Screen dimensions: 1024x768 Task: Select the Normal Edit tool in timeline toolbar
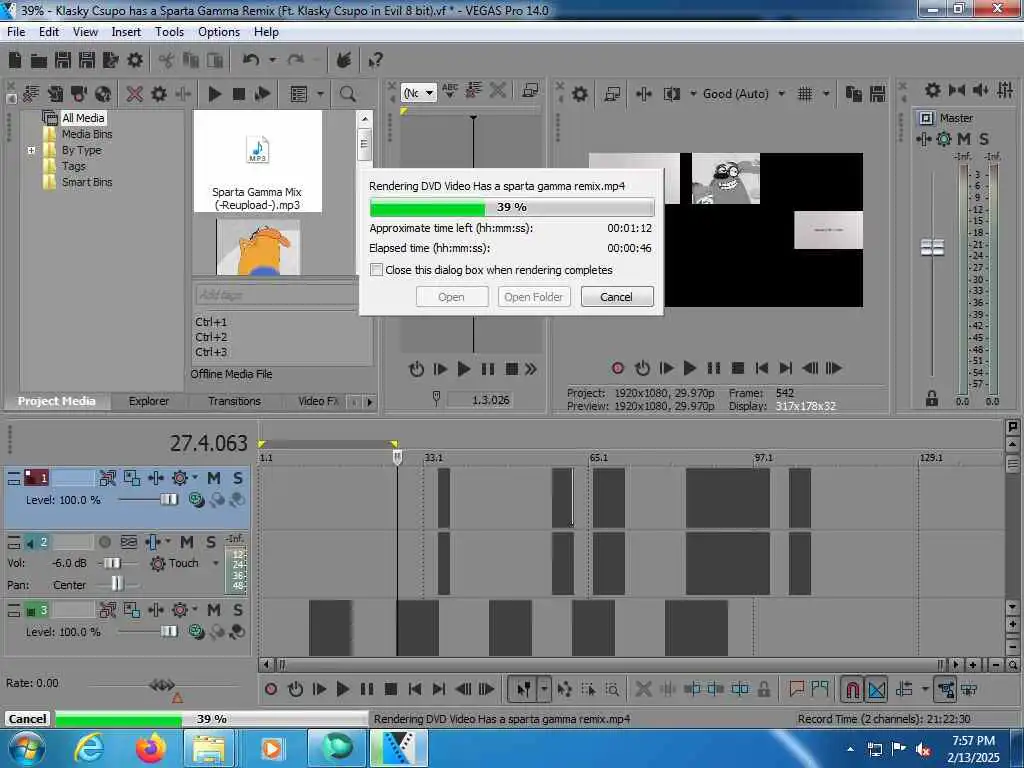[524, 689]
